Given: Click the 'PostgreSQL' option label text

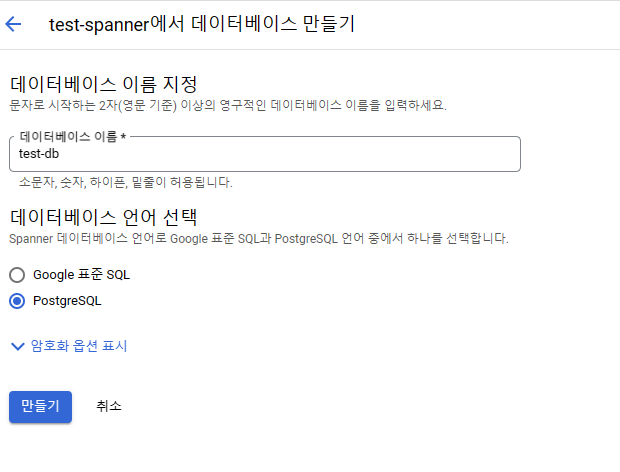Looking at the screenshot, I should pos(67,300).
